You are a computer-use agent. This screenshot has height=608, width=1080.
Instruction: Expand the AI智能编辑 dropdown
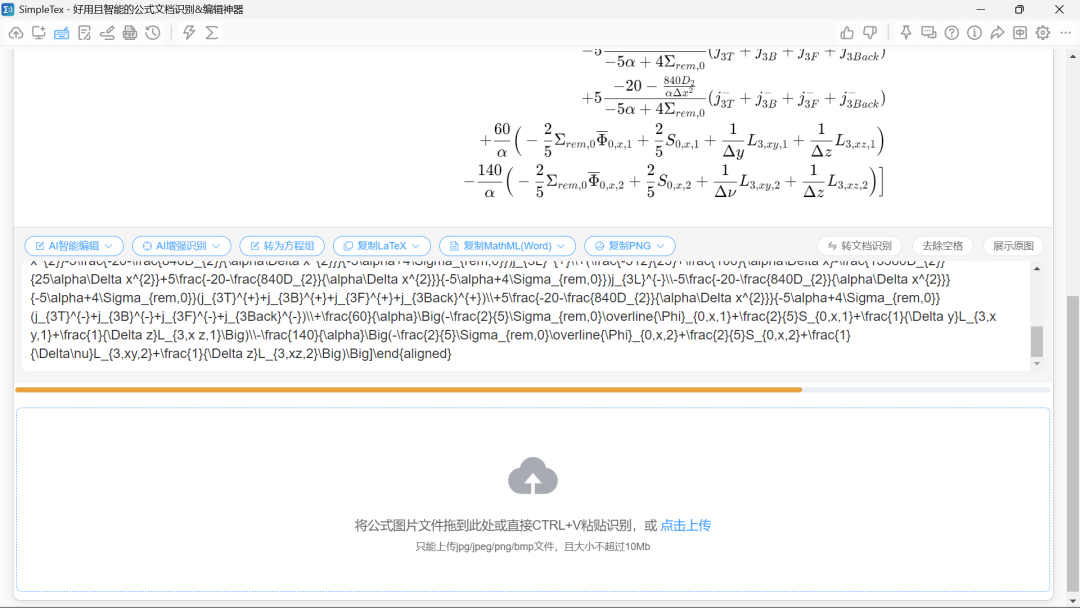[x=74, y=246]
